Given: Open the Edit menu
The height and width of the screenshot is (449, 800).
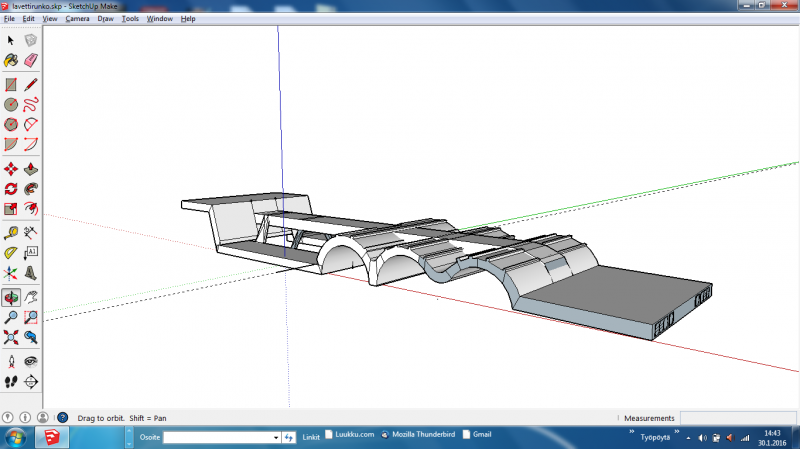Looking at the screenshot, I should [29, 19].
